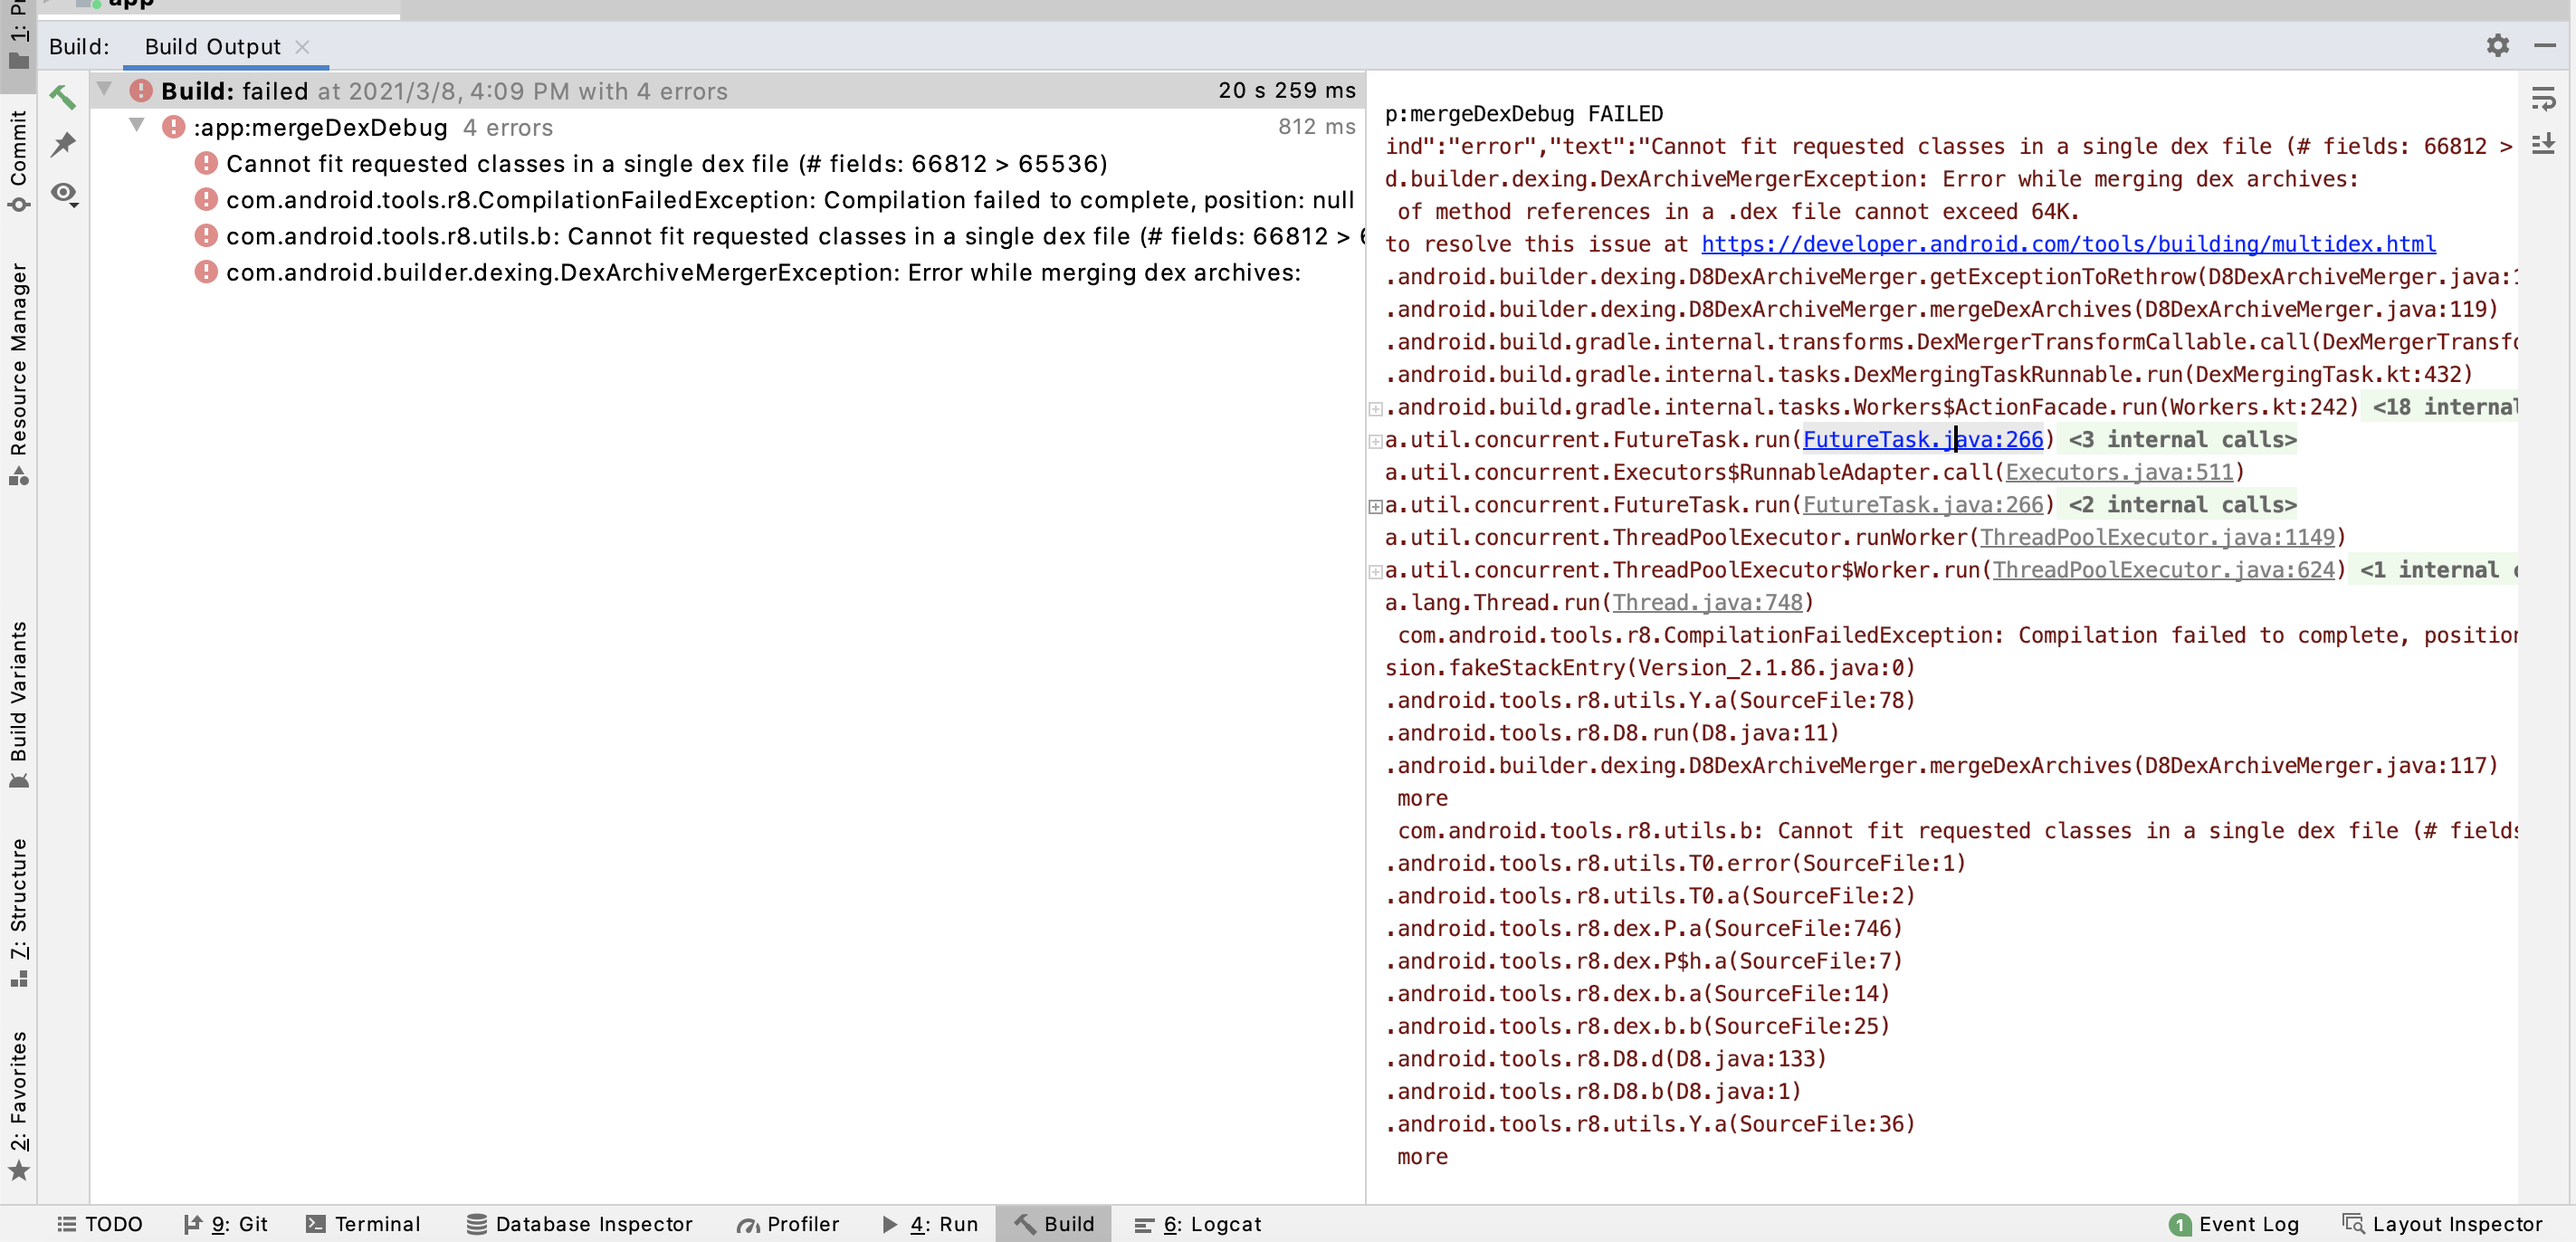Open Build window settings gear
This screenshot has width=2576, height=1242.
tap(2497, 46)
